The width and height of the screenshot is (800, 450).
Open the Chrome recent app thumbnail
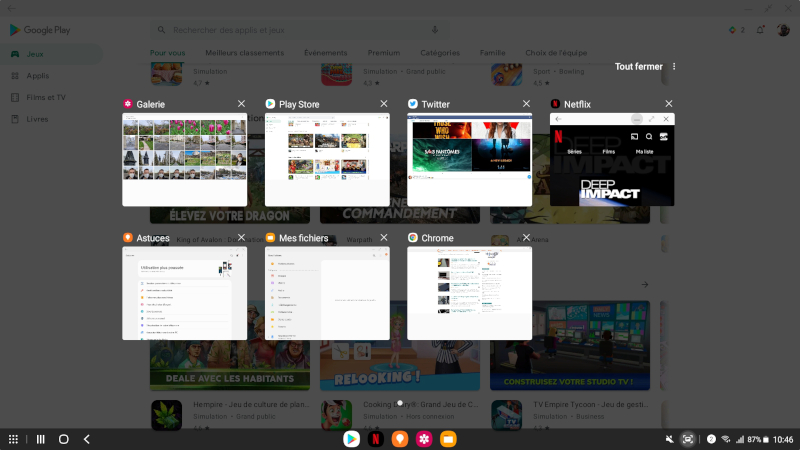coord(469,293)
